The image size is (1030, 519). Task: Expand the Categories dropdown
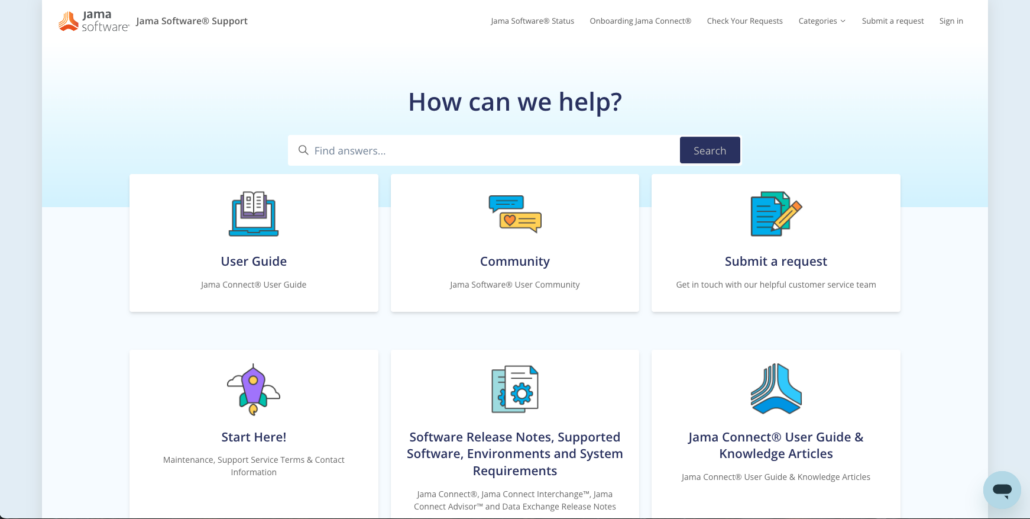click(x=822, y=21)
